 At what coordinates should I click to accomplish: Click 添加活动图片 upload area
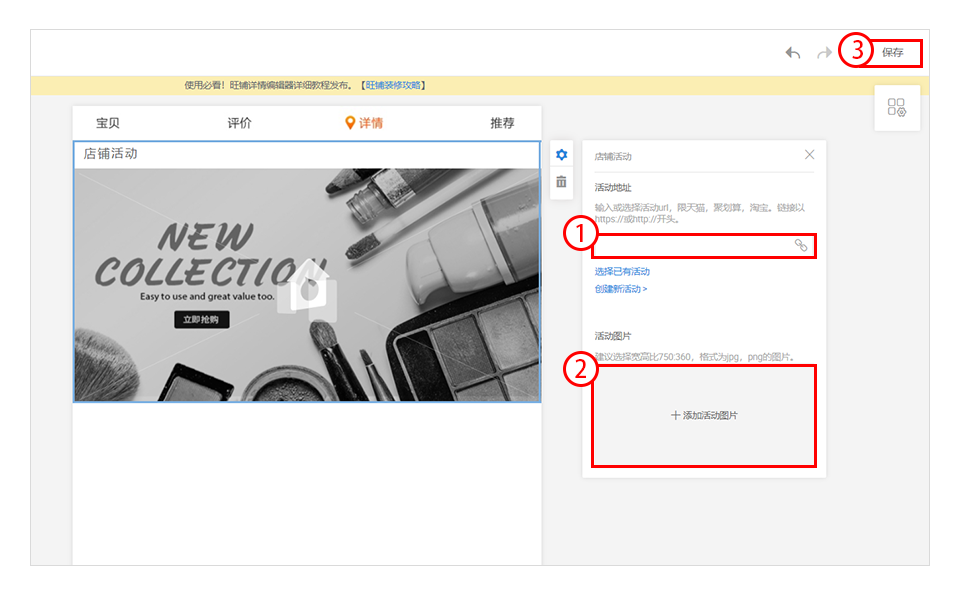point(704,415)
